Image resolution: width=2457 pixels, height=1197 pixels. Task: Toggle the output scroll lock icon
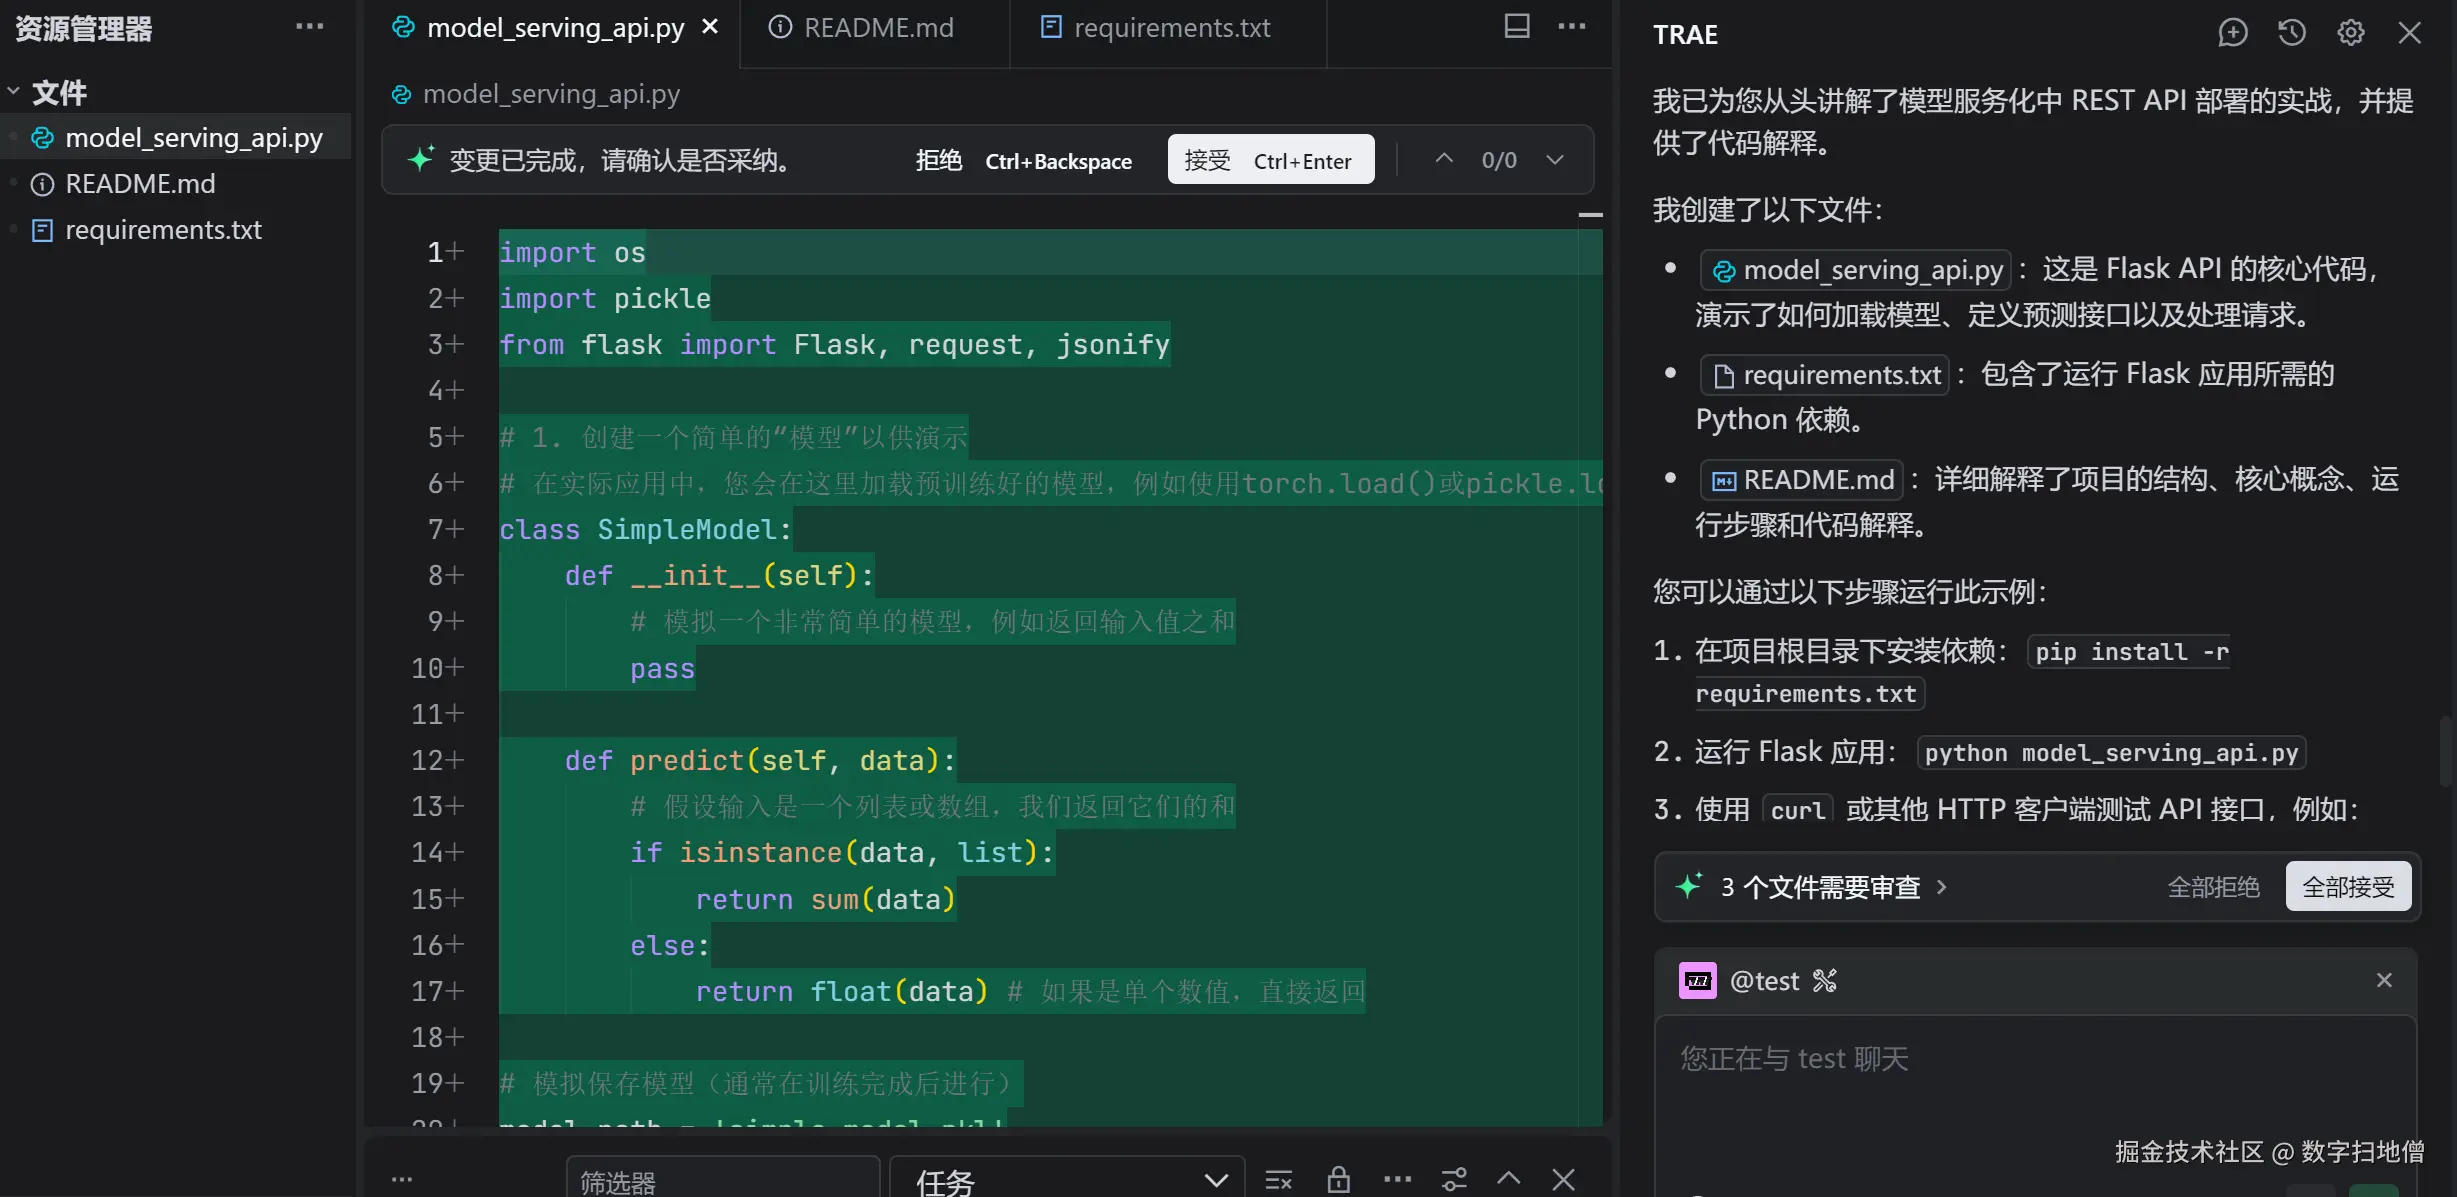[x=1338, y=1180]
